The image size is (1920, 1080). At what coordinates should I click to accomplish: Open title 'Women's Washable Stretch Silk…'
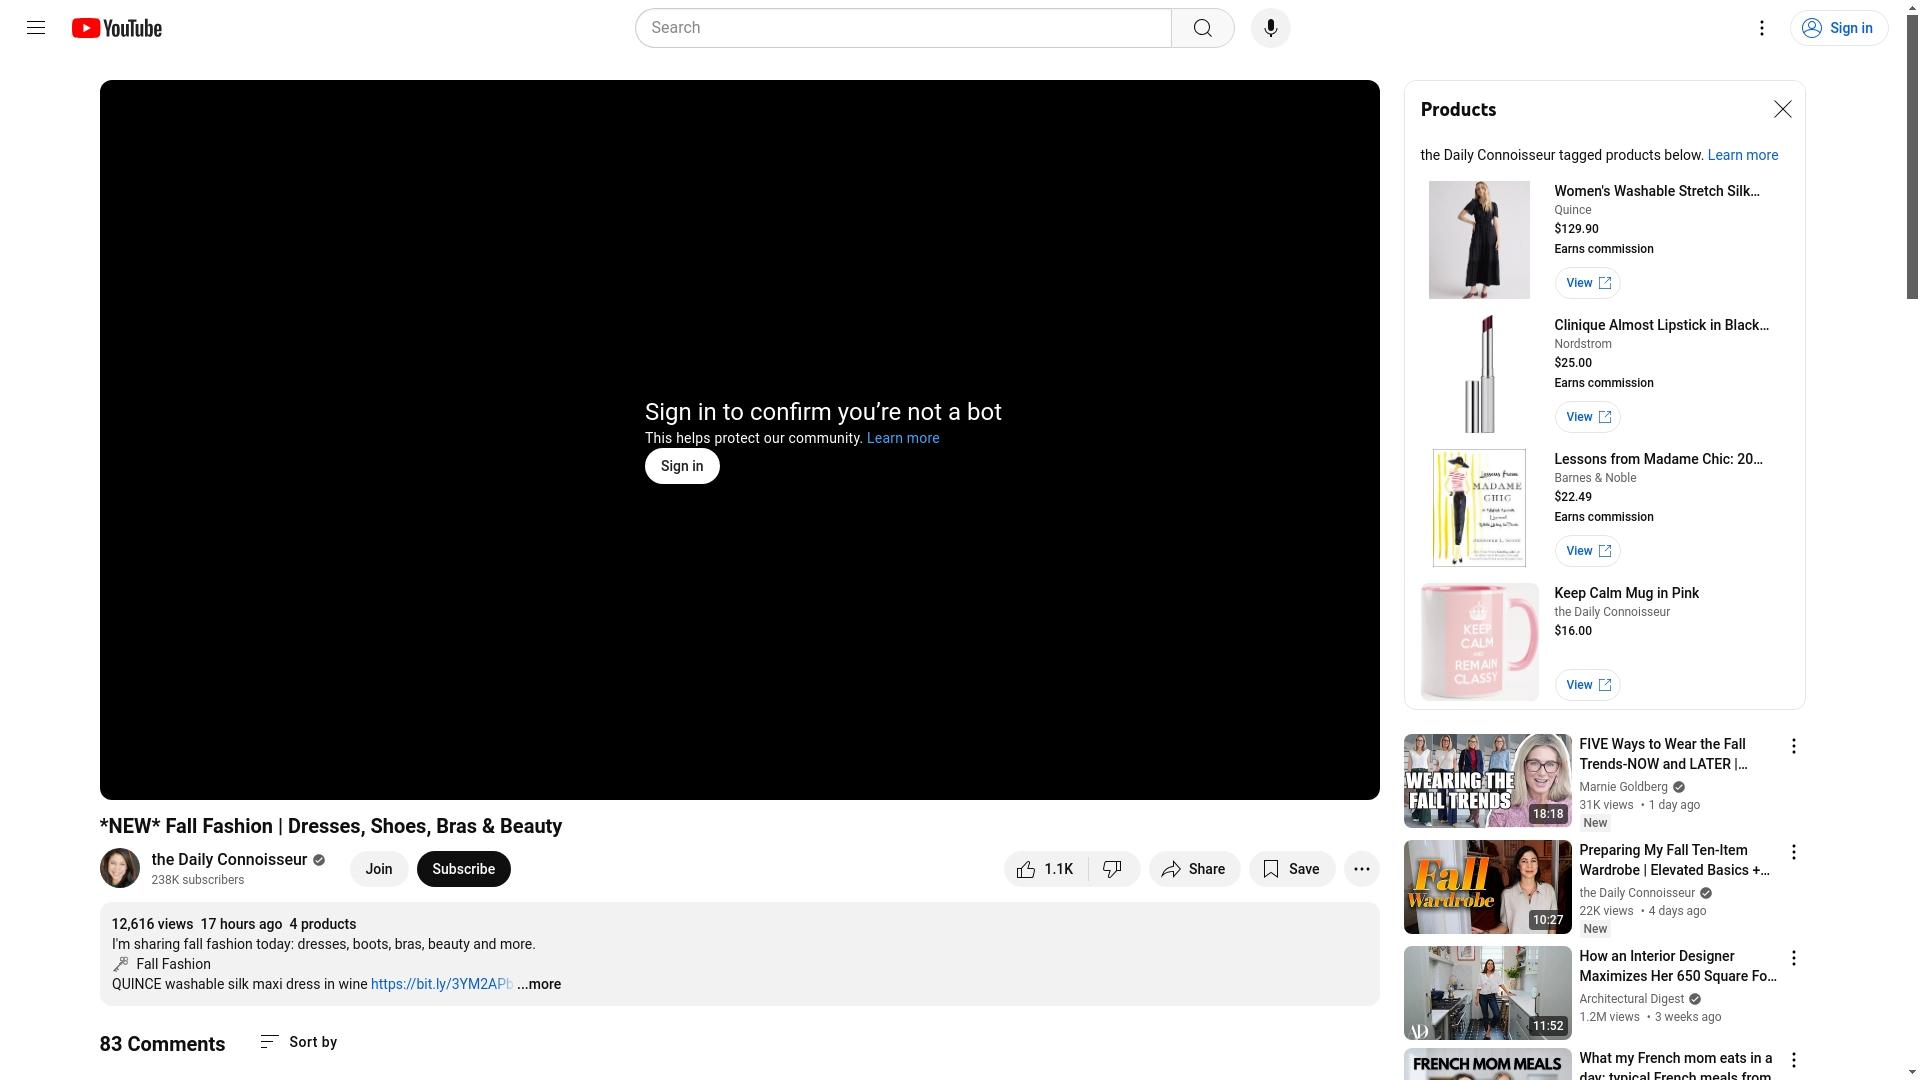(x=1657, y=191)
